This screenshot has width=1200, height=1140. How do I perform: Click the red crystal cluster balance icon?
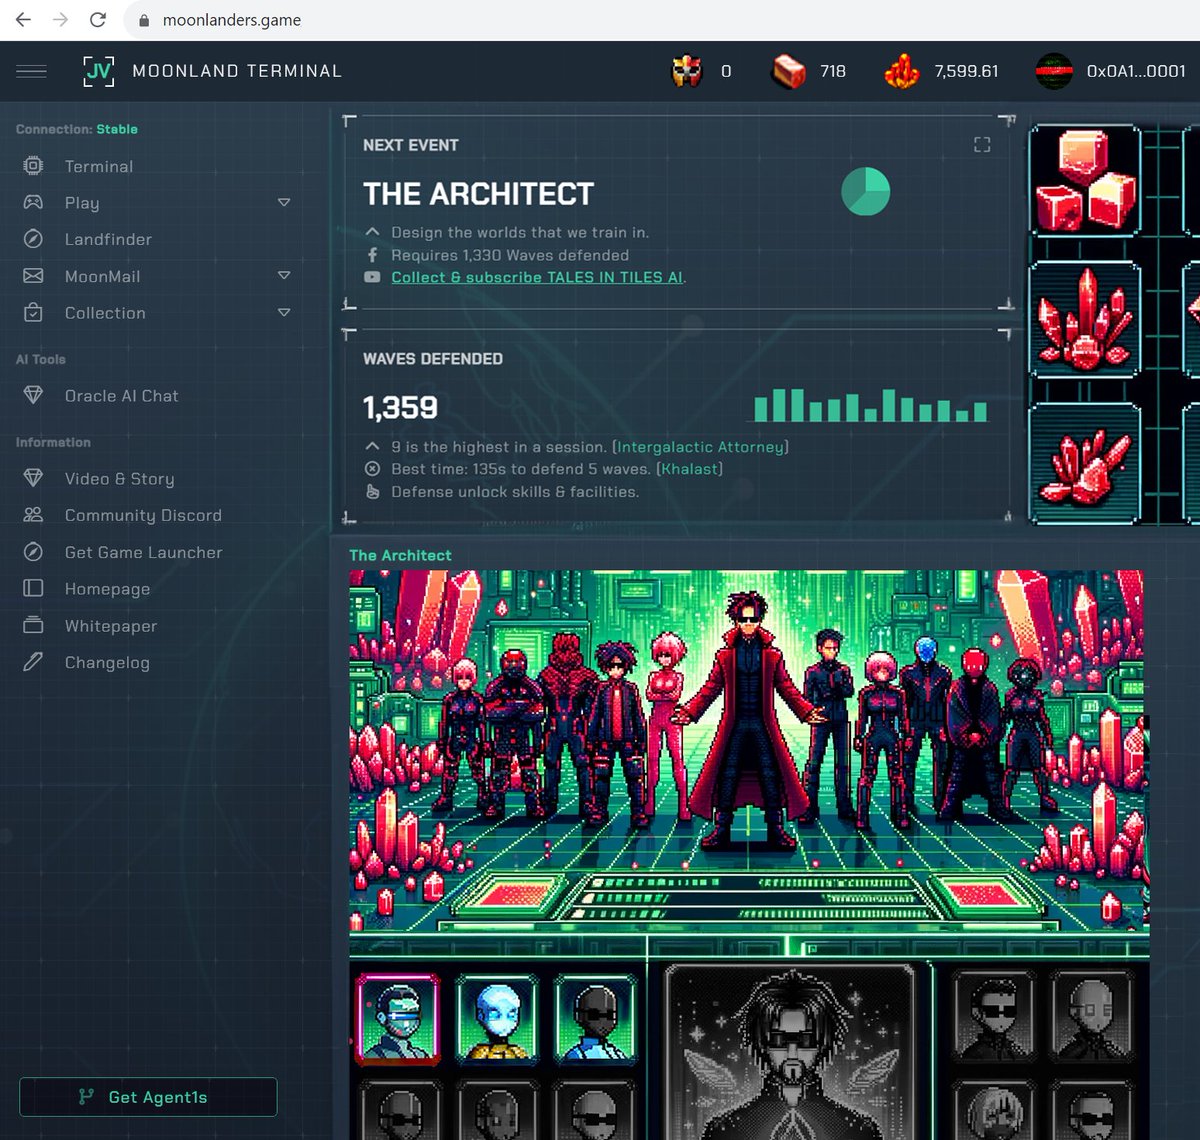pos(902,71)
